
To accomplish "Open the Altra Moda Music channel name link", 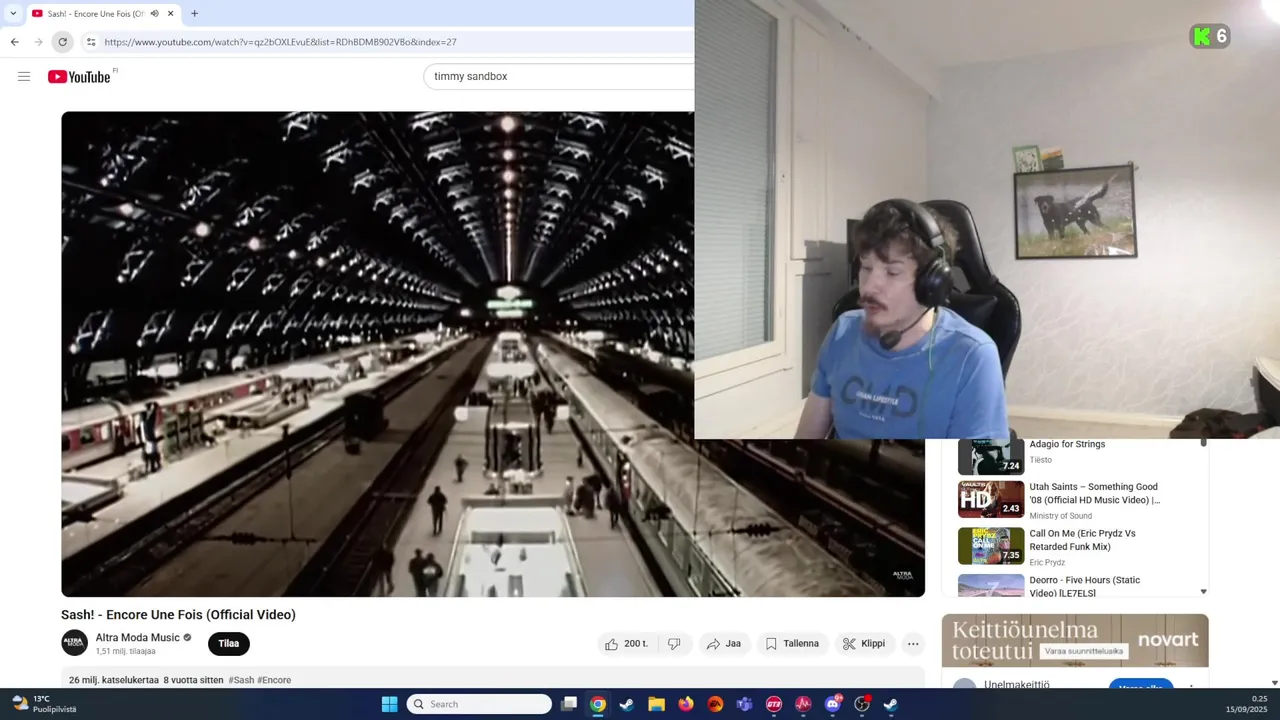I will pos(137,638).
